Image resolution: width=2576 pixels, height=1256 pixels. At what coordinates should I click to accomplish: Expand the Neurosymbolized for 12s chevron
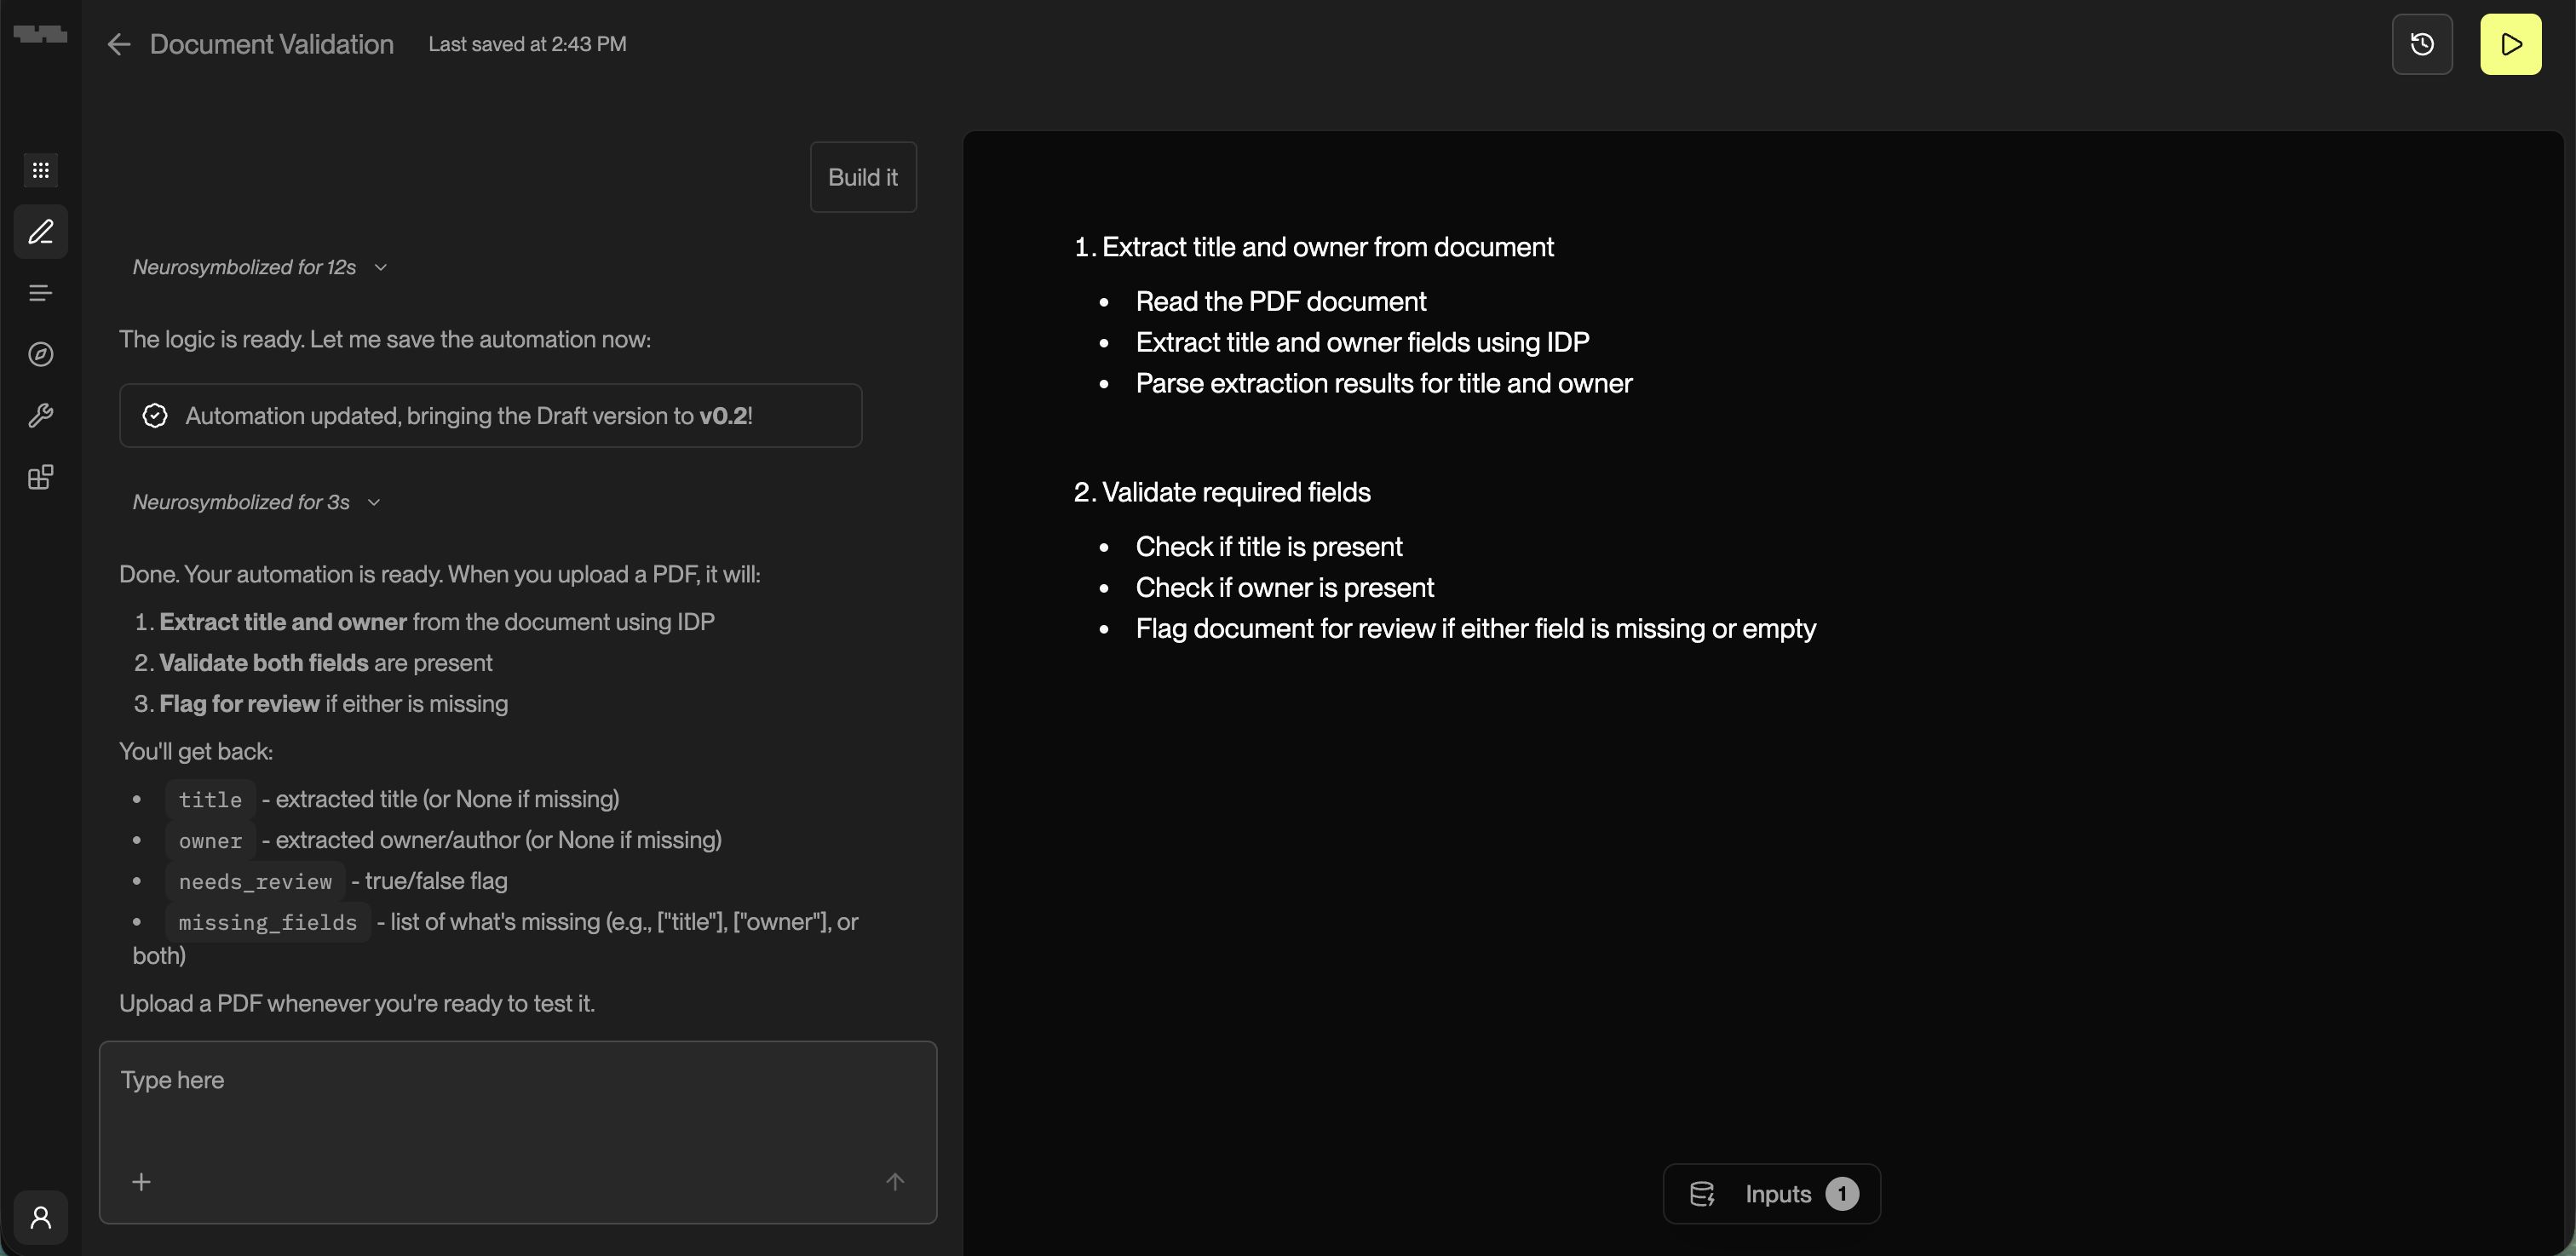[x=380, y=267]
